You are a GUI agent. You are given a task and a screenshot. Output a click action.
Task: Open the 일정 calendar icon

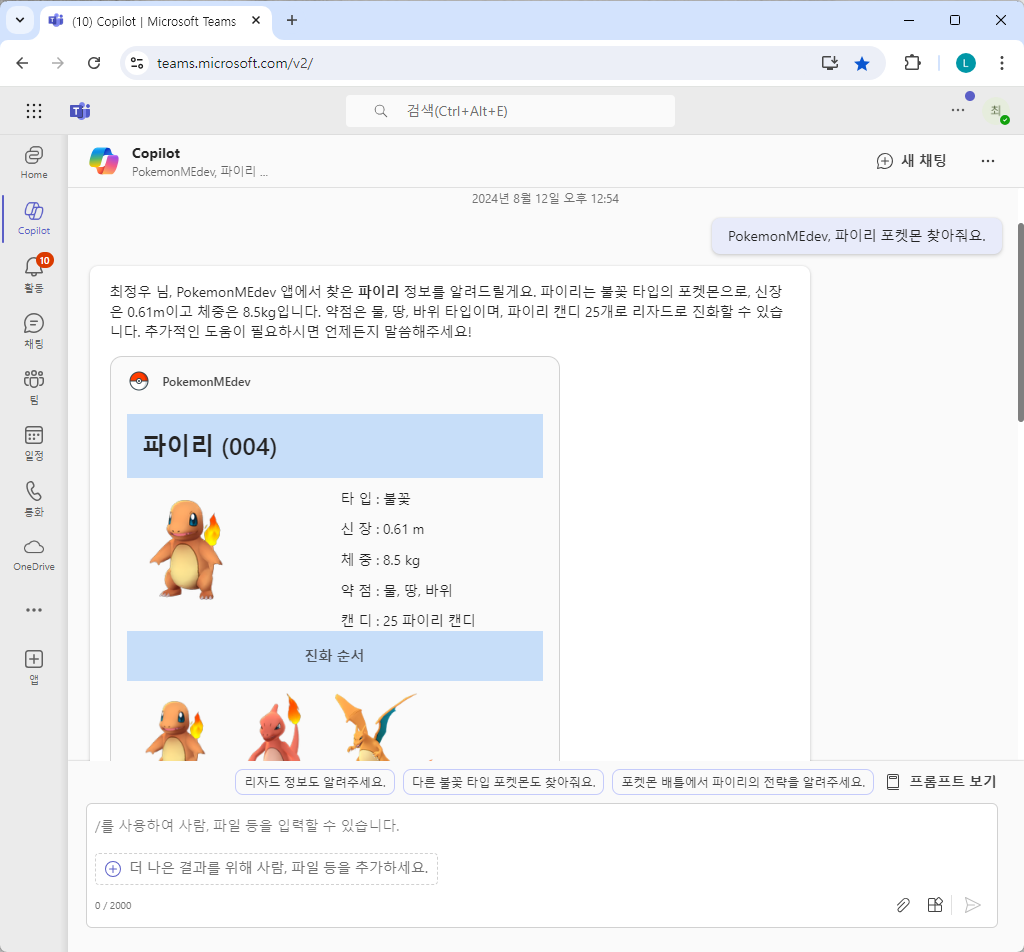(34, 443)
